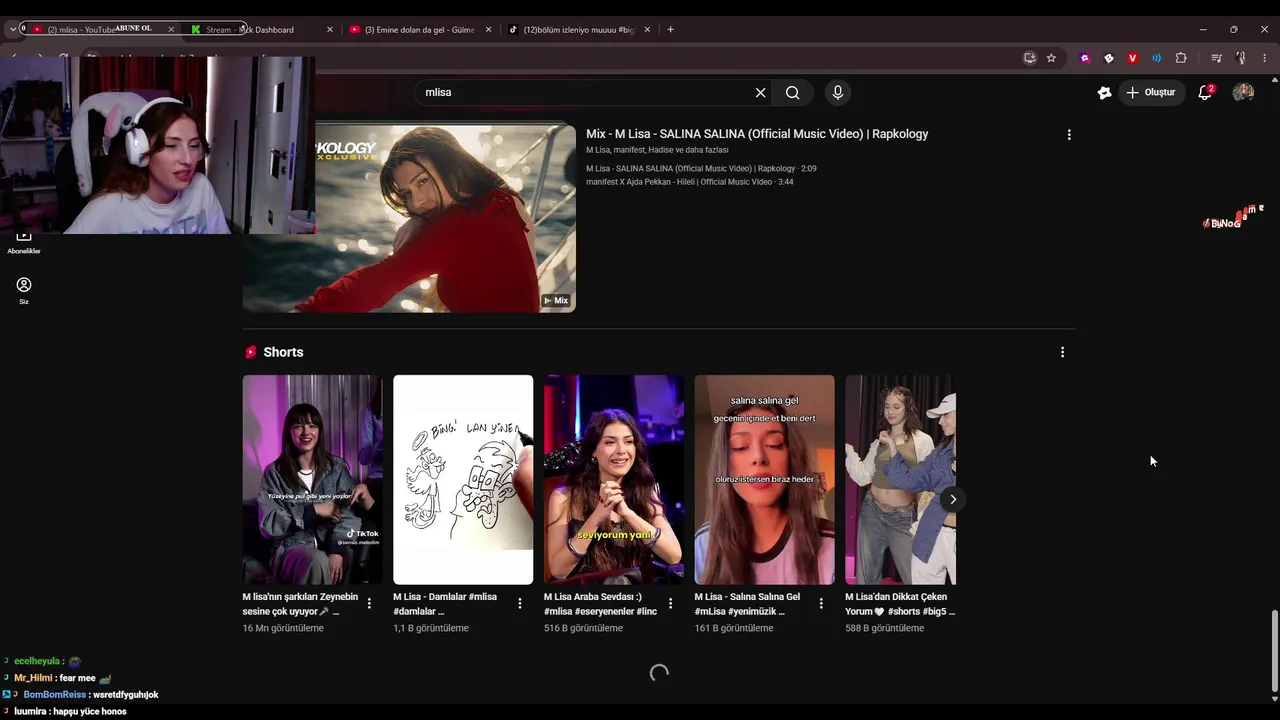
Task: Open the YouTube account avatar menu
Action: (x=1243, y=92)
